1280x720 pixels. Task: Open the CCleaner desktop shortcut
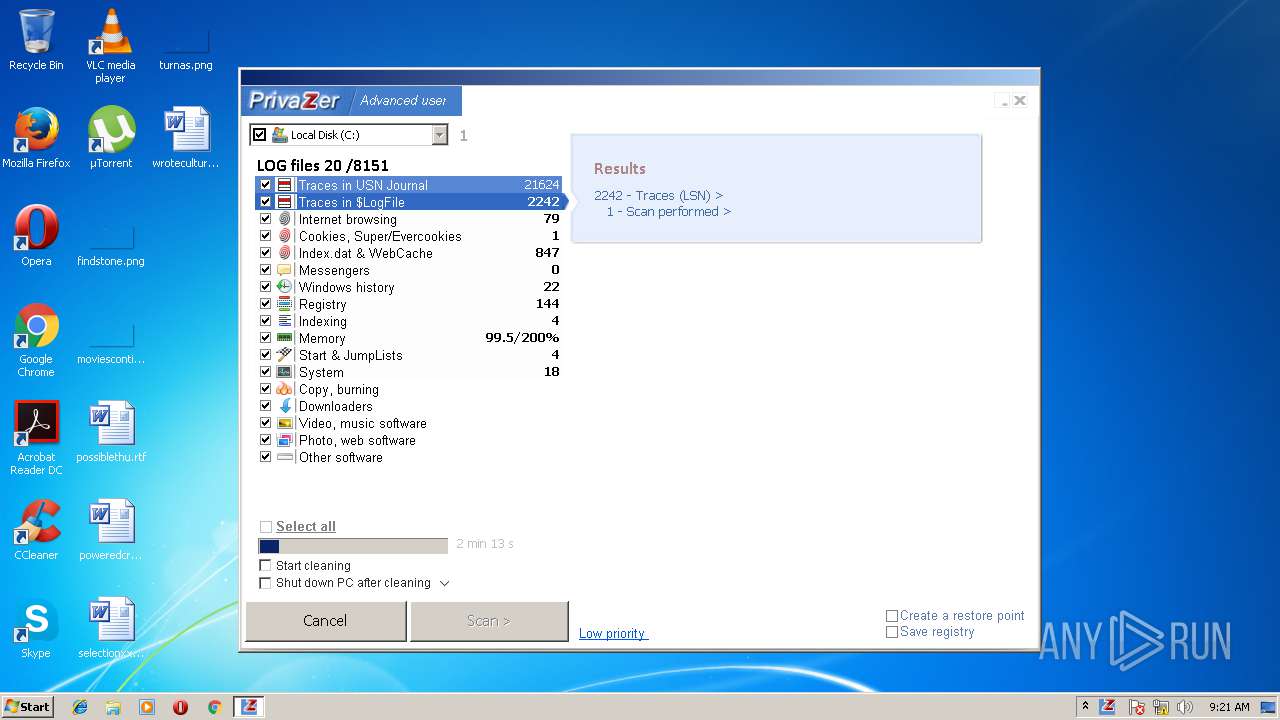36,531
